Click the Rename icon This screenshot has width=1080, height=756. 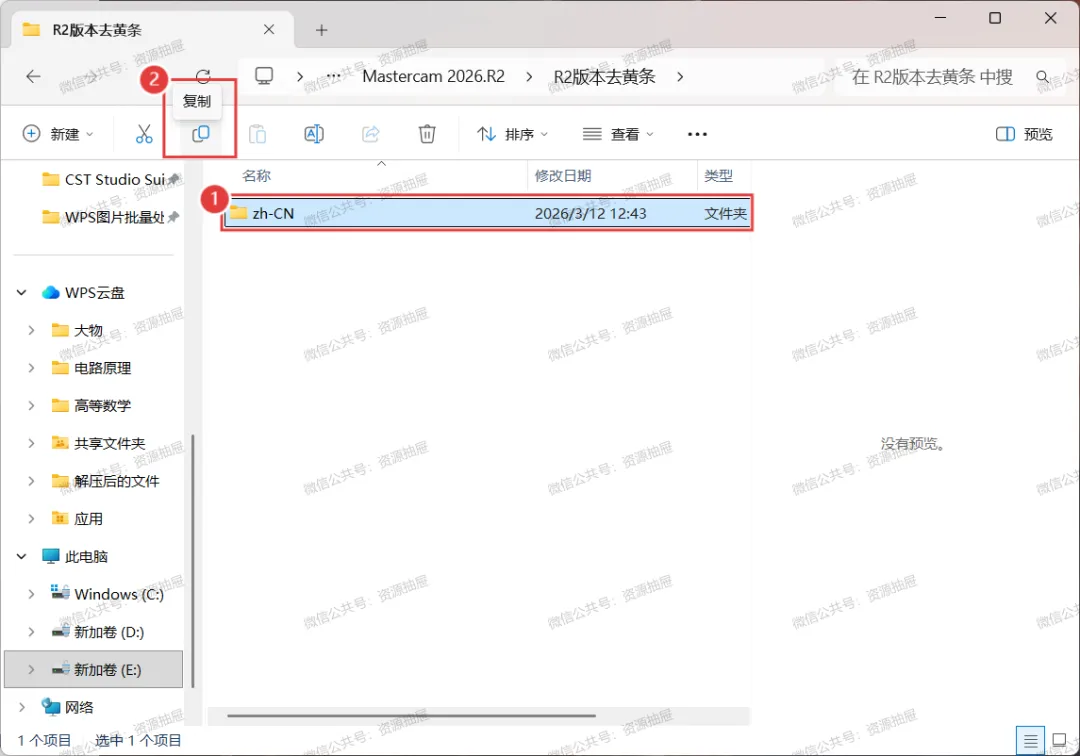[x=314, y=134]
